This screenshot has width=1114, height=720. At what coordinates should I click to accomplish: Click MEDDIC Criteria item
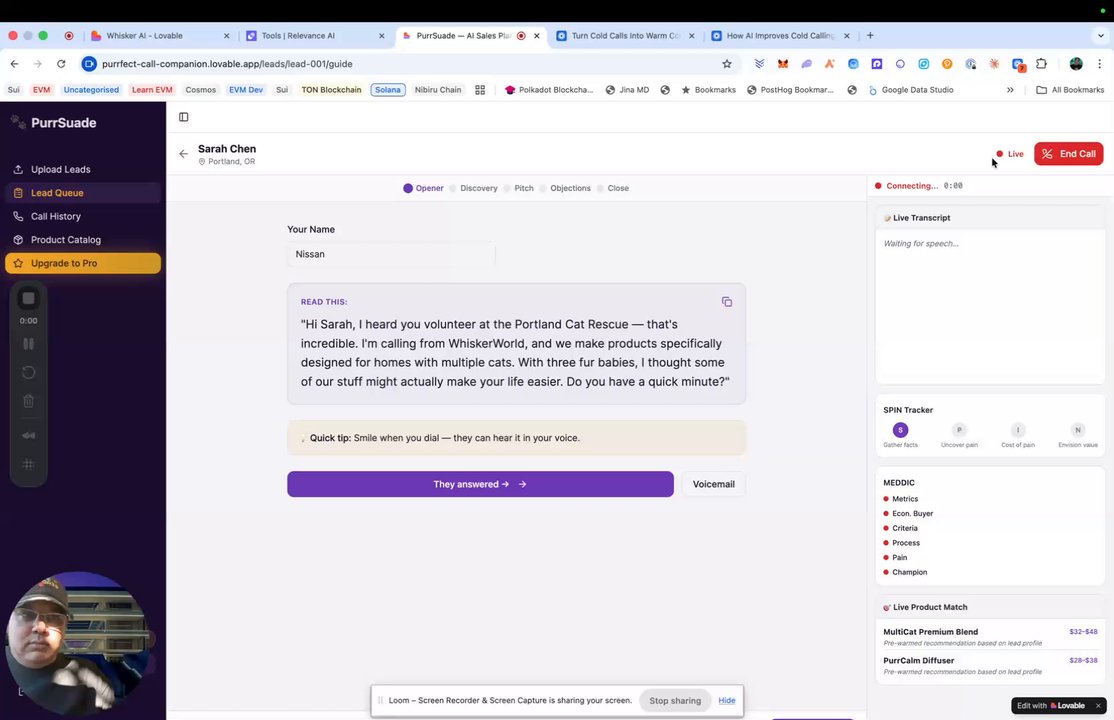pyautogui.click(x=901, y=528)
